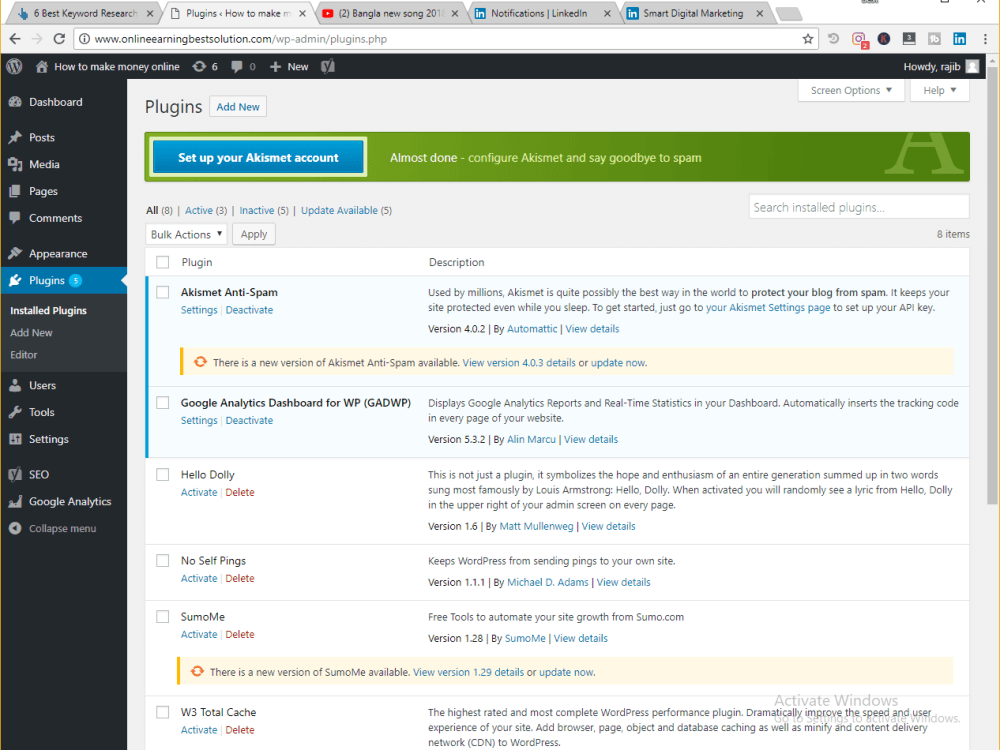
Task: Click the update icon in SumoMe notice
Action: tap(197, 671)
